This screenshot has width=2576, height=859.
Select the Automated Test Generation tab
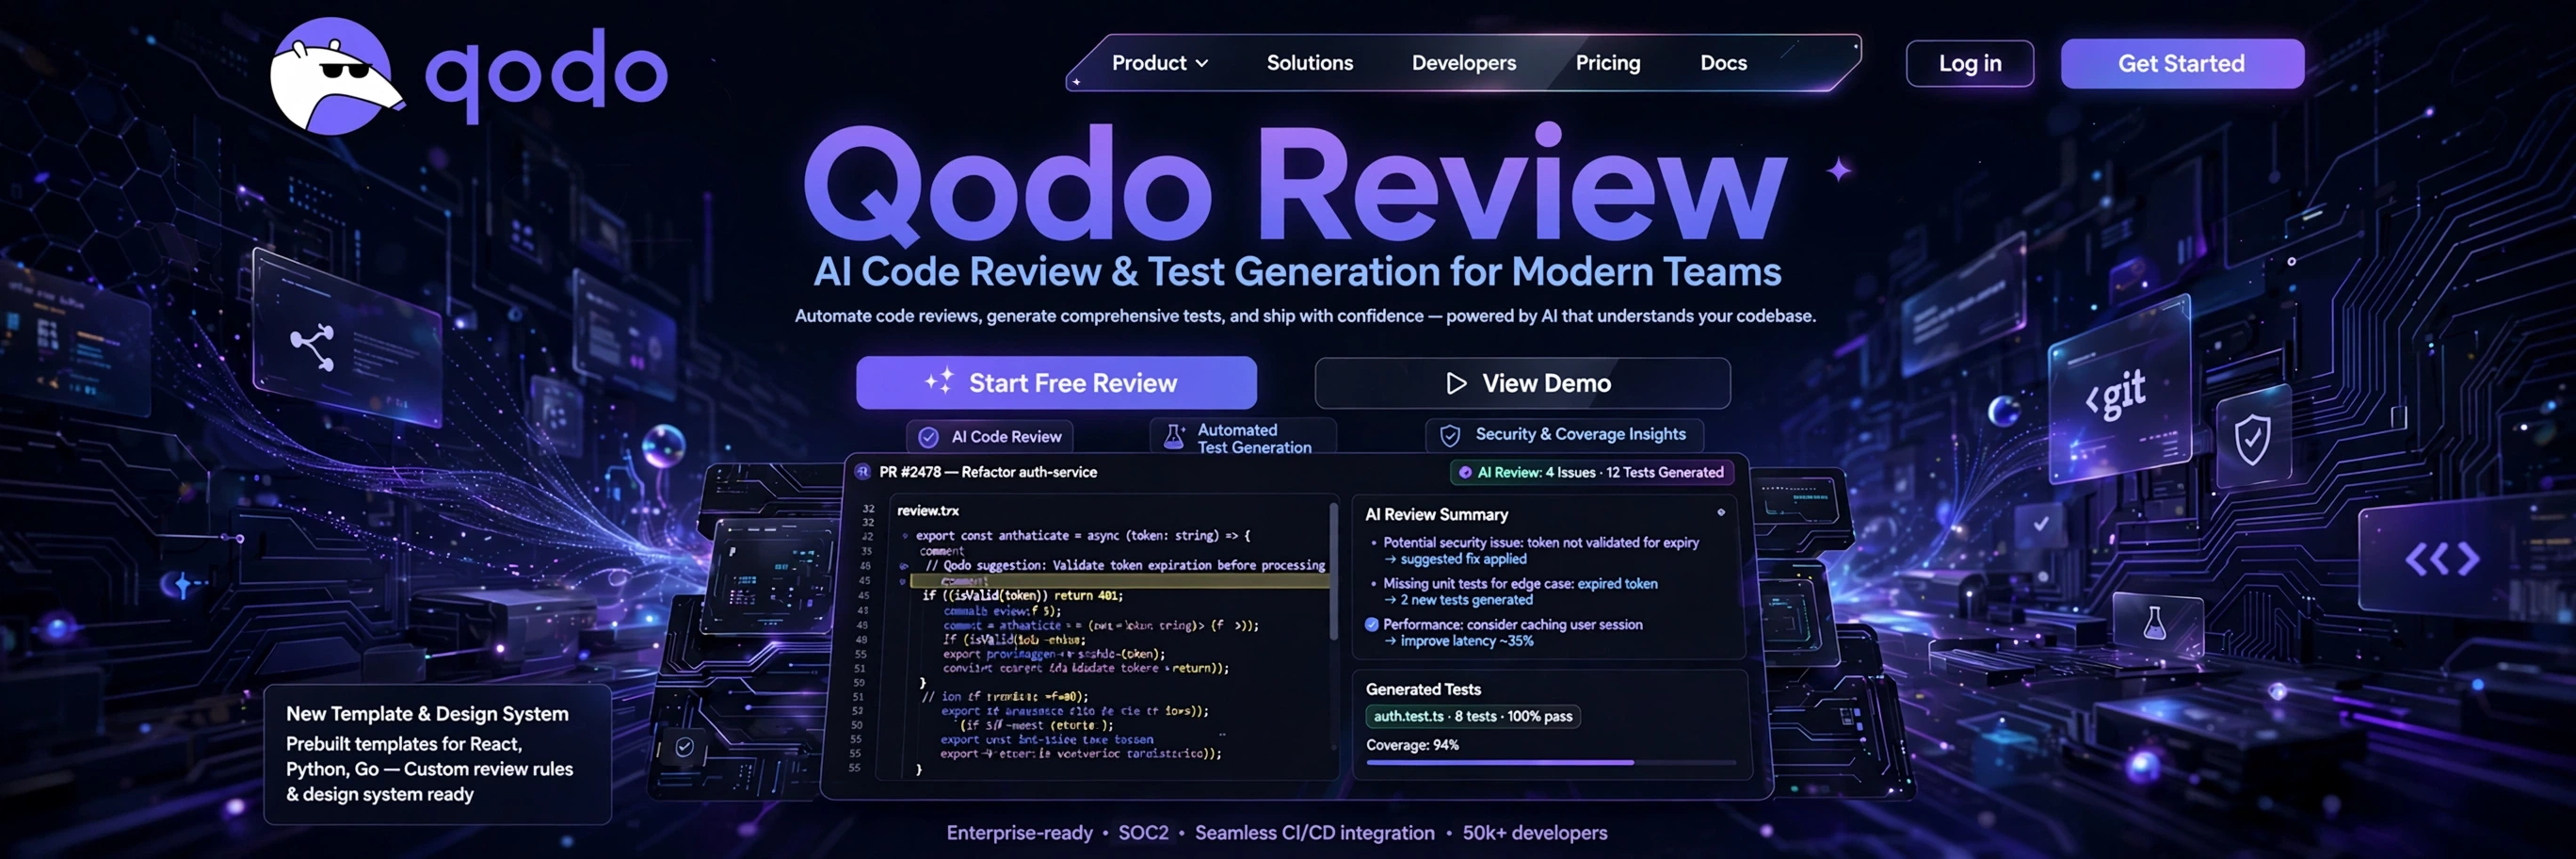[x=1242, y=438]
